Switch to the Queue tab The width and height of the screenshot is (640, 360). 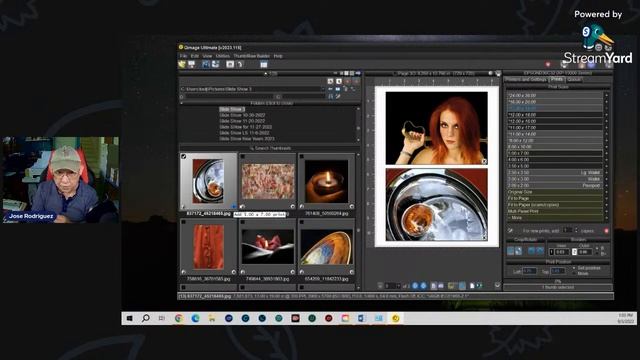coord(574,80)
